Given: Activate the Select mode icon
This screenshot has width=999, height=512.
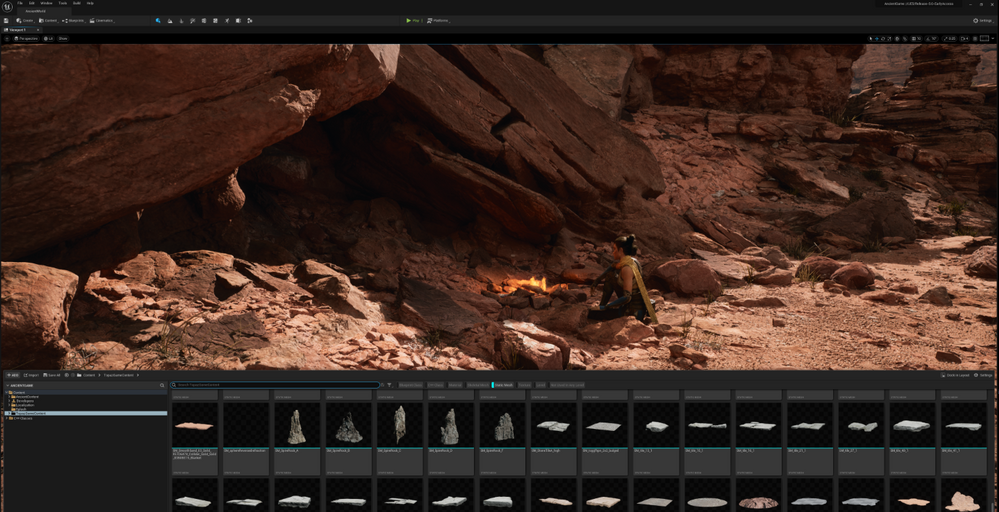Looking at the screenshot, I should point(158,20).
